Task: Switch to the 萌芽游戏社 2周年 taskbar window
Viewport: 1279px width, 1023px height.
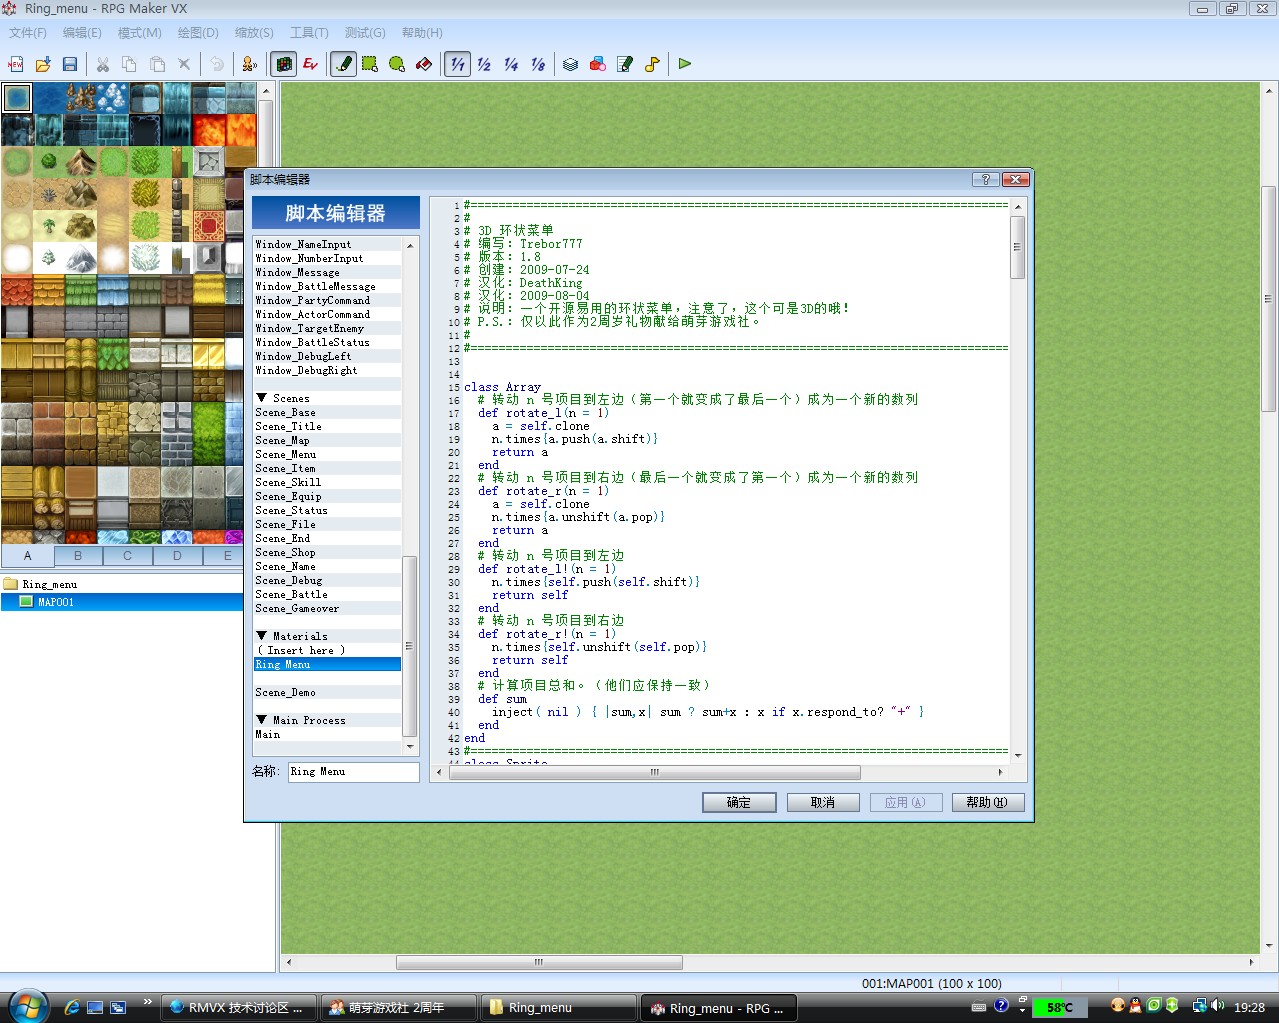Action: [x=399, y=1008]
